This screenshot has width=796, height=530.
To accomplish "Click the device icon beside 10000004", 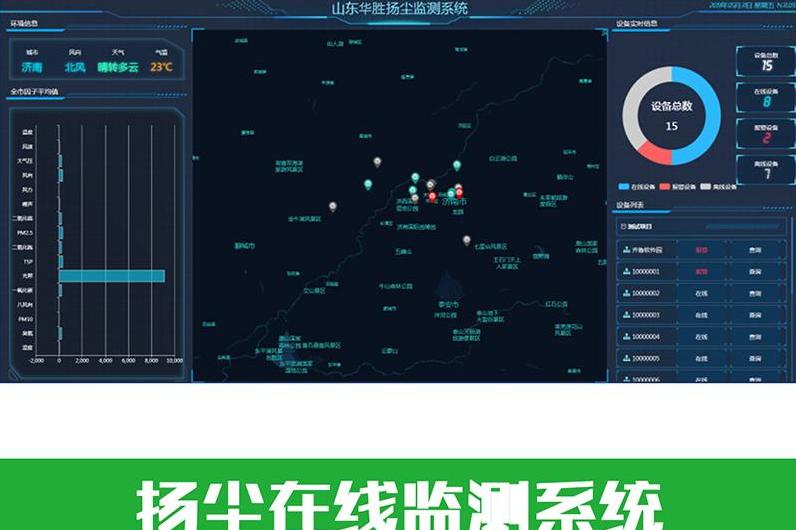I will point(626,336).
